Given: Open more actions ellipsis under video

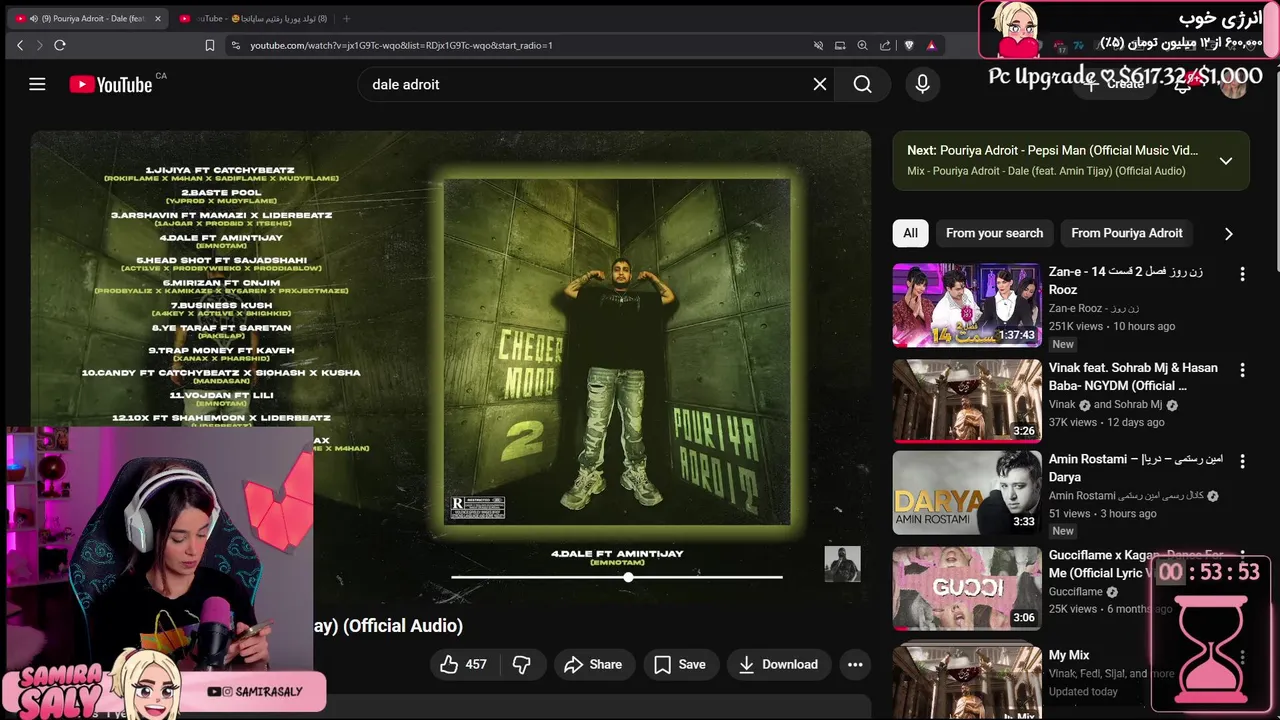Looking at the screenshot, I should pos(855,664).
